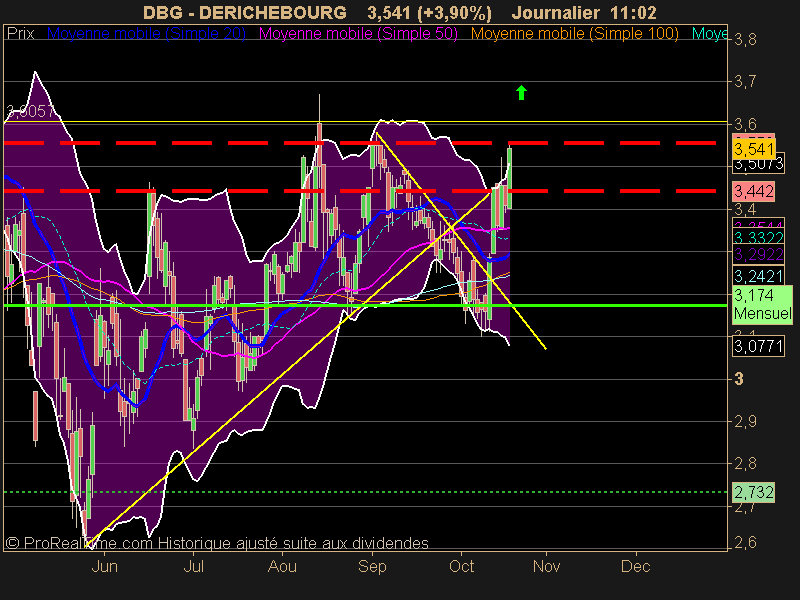
Task: Select 'Moyenne mobile (Simple 50)' legend entry
Action: (x=358, y=34)
